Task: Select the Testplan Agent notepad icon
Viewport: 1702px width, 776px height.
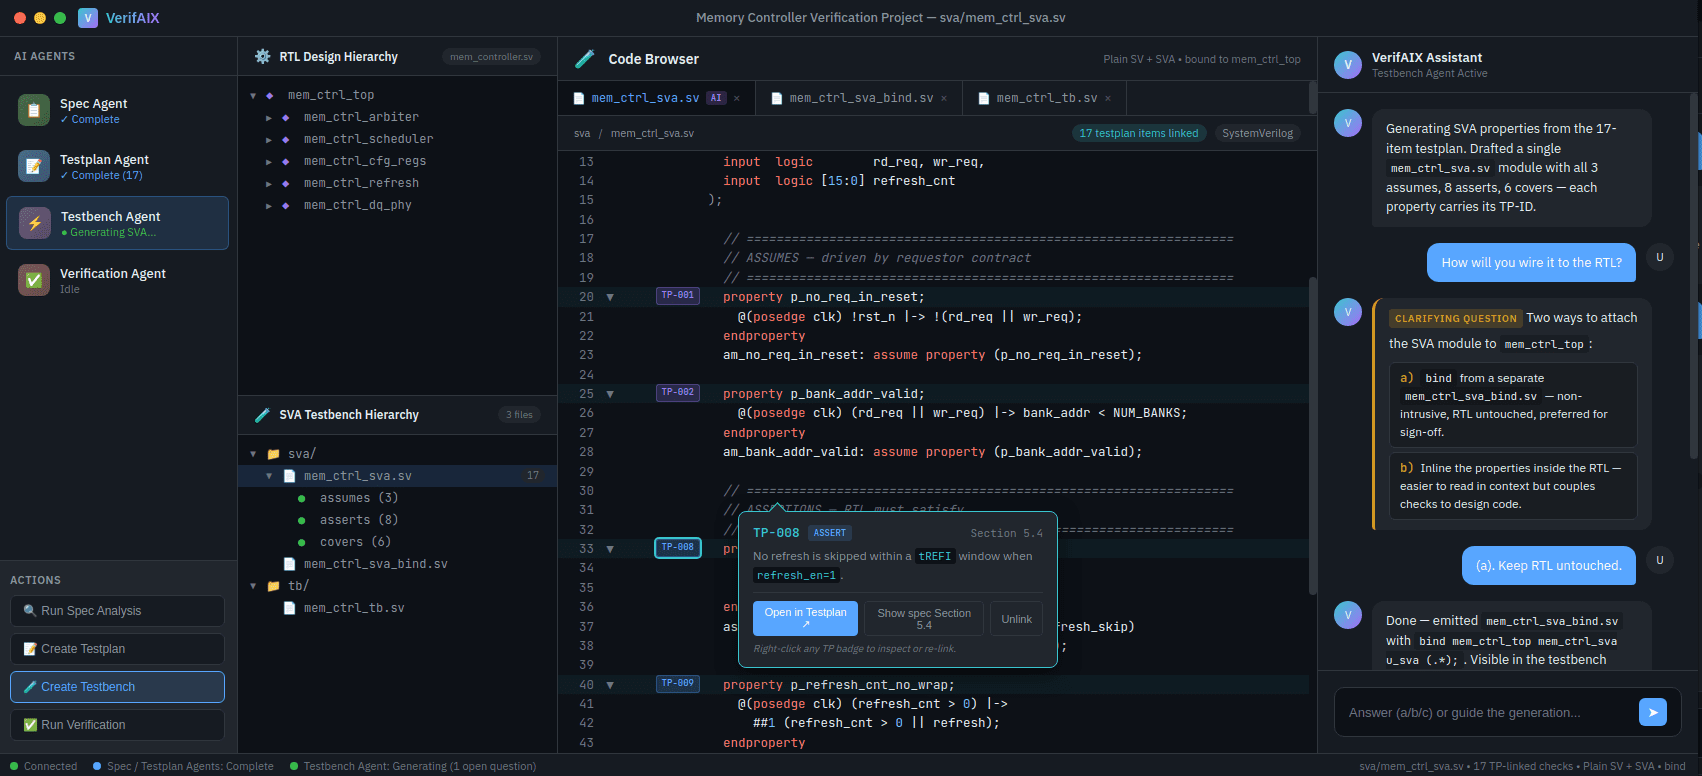Action: (x=34, y=166)
